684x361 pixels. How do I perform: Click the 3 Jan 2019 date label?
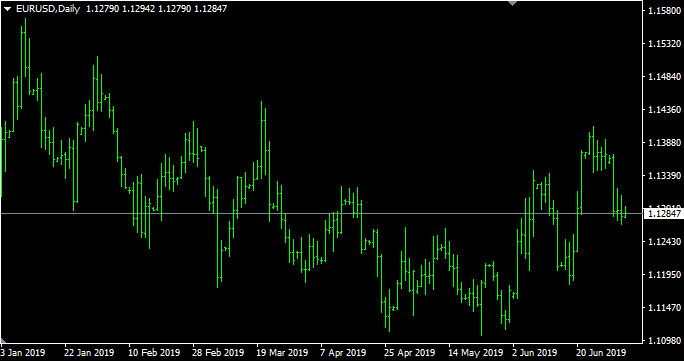(22, 352)
